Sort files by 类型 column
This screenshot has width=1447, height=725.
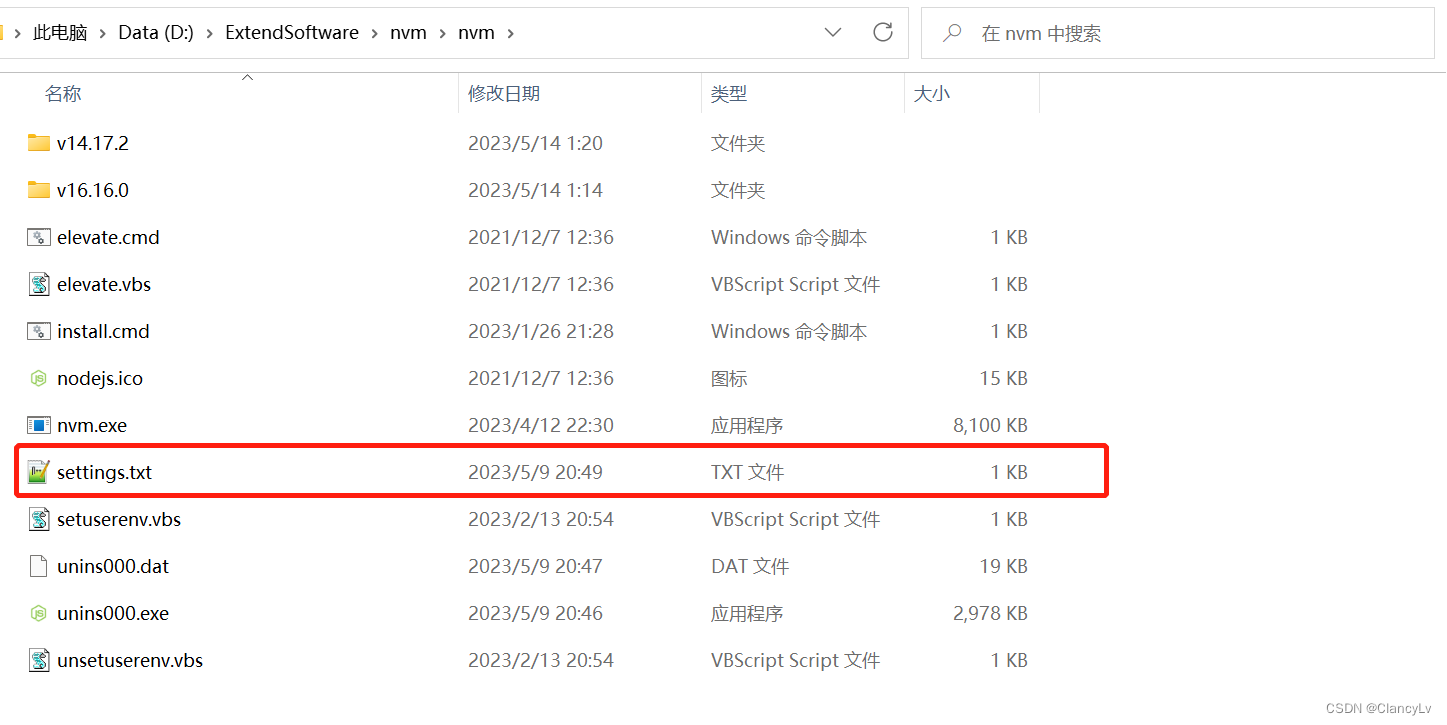pyautogui.click(x=729, y=93)
